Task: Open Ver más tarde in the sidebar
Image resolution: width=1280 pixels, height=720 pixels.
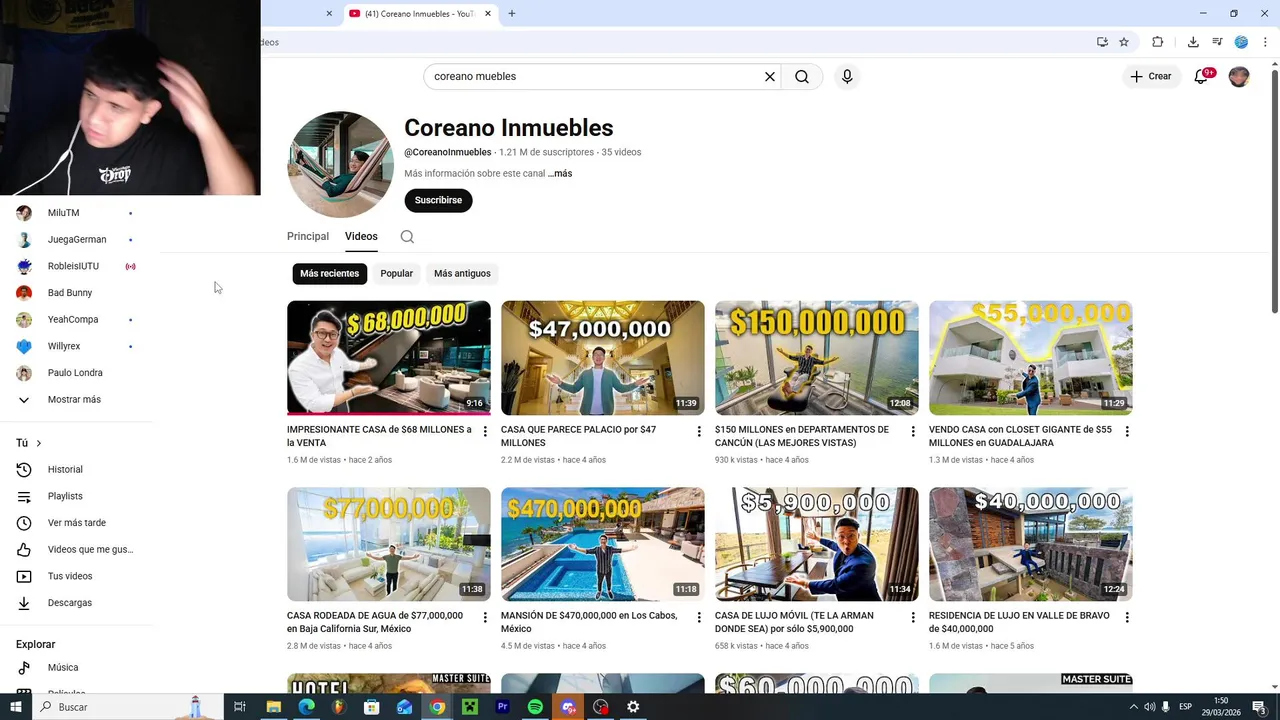Action: [x=75, y=523]
